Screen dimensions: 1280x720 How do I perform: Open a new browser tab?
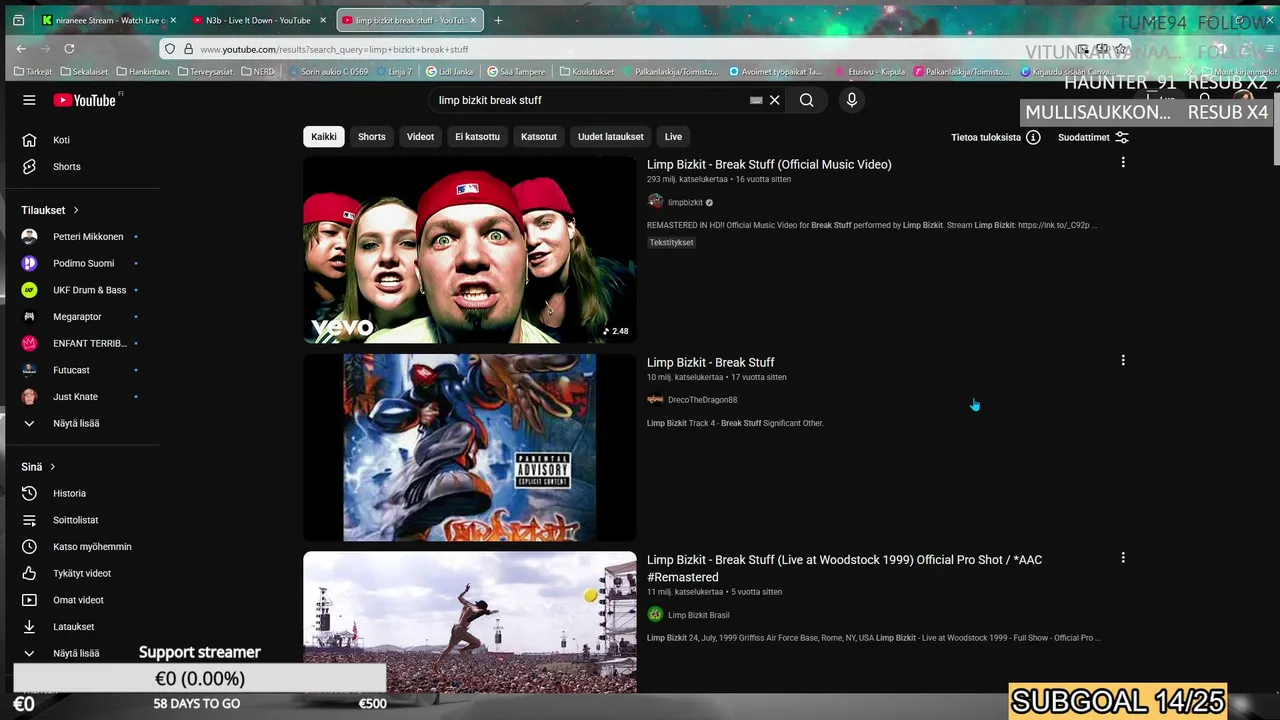[x=498, y=20]
